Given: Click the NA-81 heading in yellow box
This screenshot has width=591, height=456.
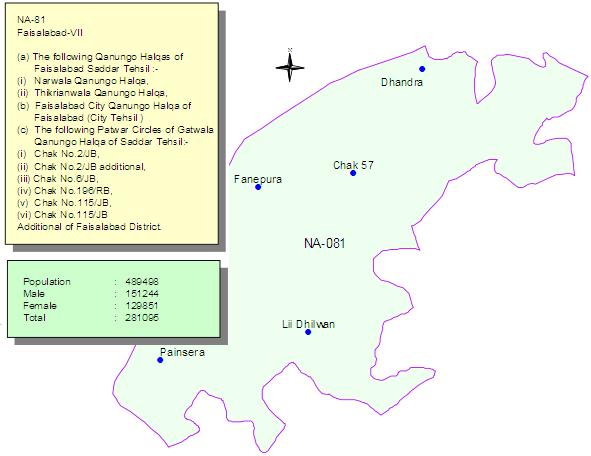Looking at the screenshot, I should tap(31, 20).
